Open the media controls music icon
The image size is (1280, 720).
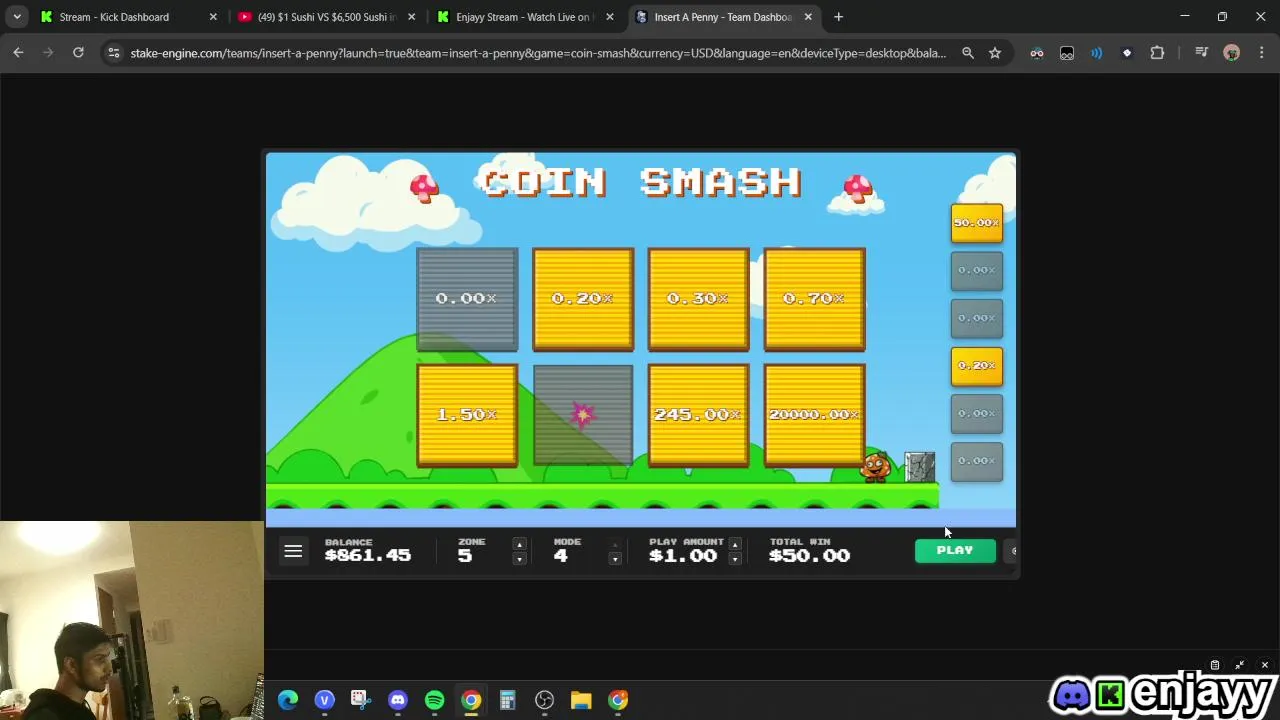pos(1201,53)
